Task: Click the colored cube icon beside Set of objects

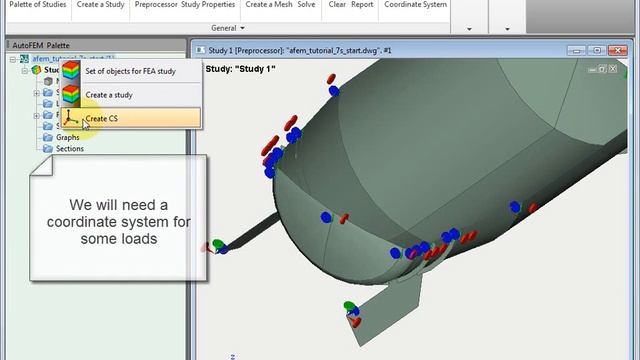Action: 71,71
